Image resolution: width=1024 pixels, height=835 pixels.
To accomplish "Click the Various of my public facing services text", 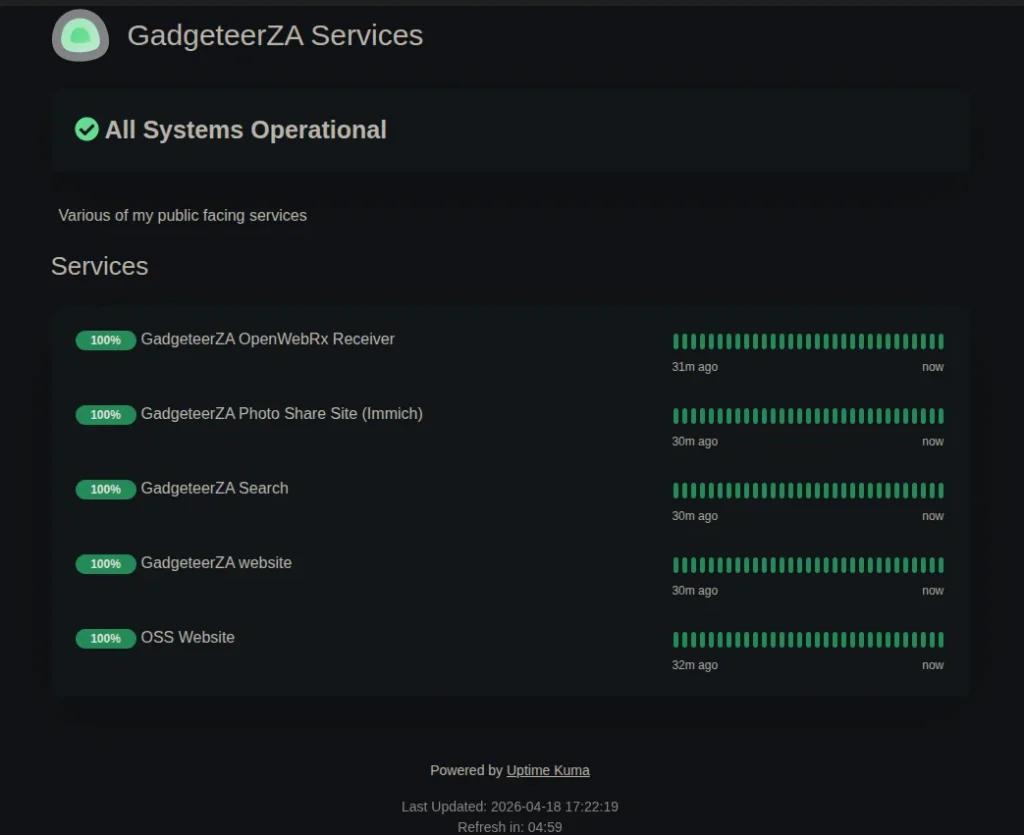I will 182,215.
